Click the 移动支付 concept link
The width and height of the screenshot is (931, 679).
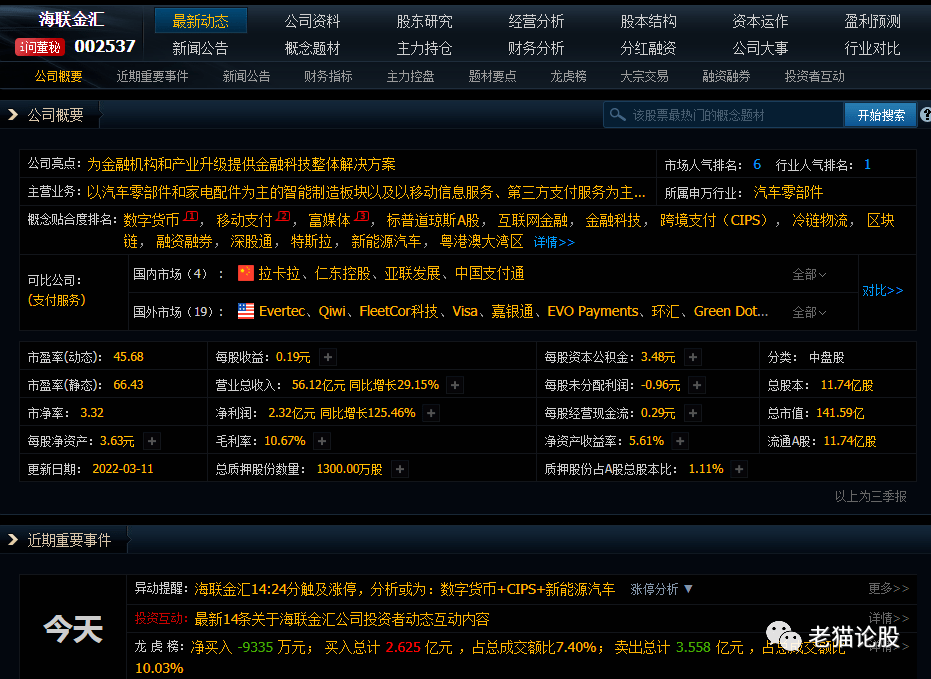point(244,221)
